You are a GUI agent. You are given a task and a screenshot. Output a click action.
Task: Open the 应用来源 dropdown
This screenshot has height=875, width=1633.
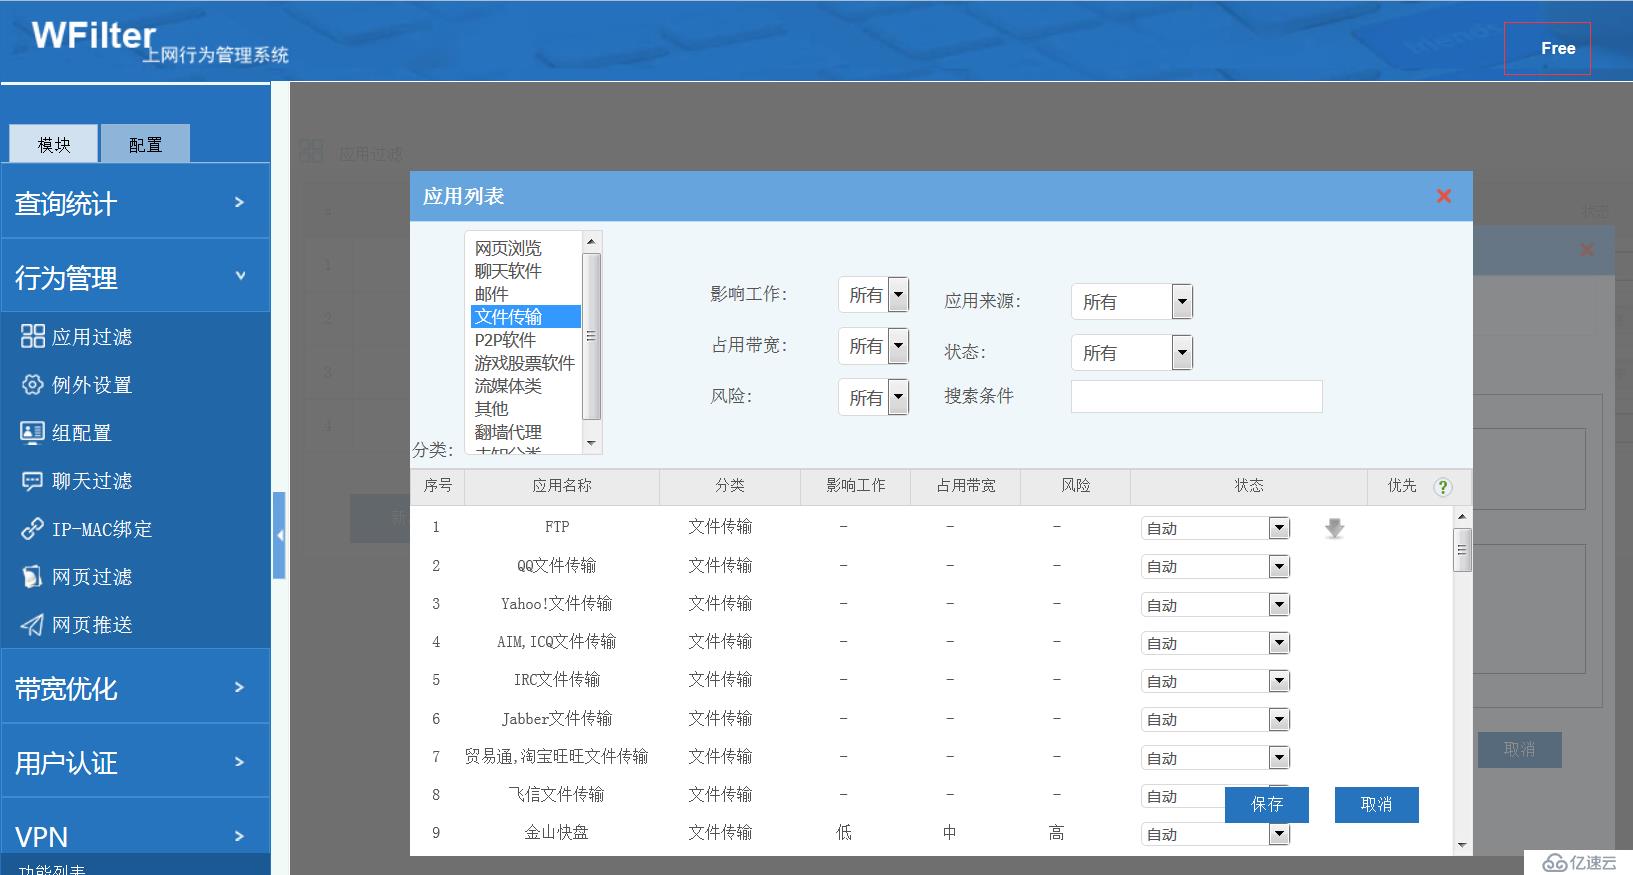(x=1131, y=301)
